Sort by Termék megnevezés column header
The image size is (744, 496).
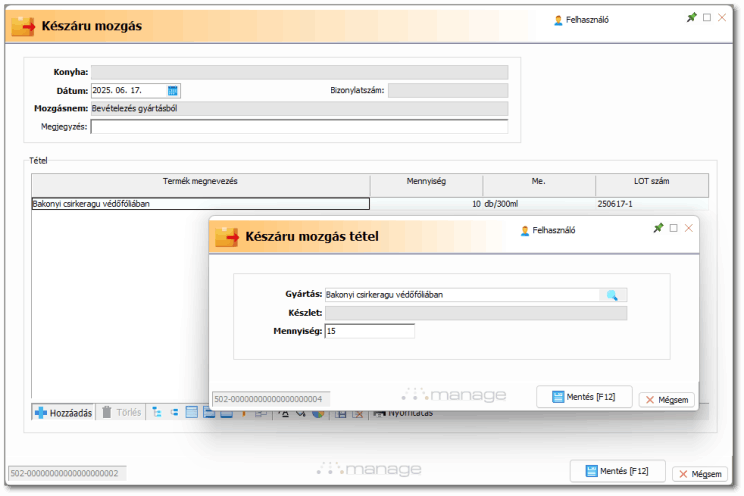click(201, 185)
